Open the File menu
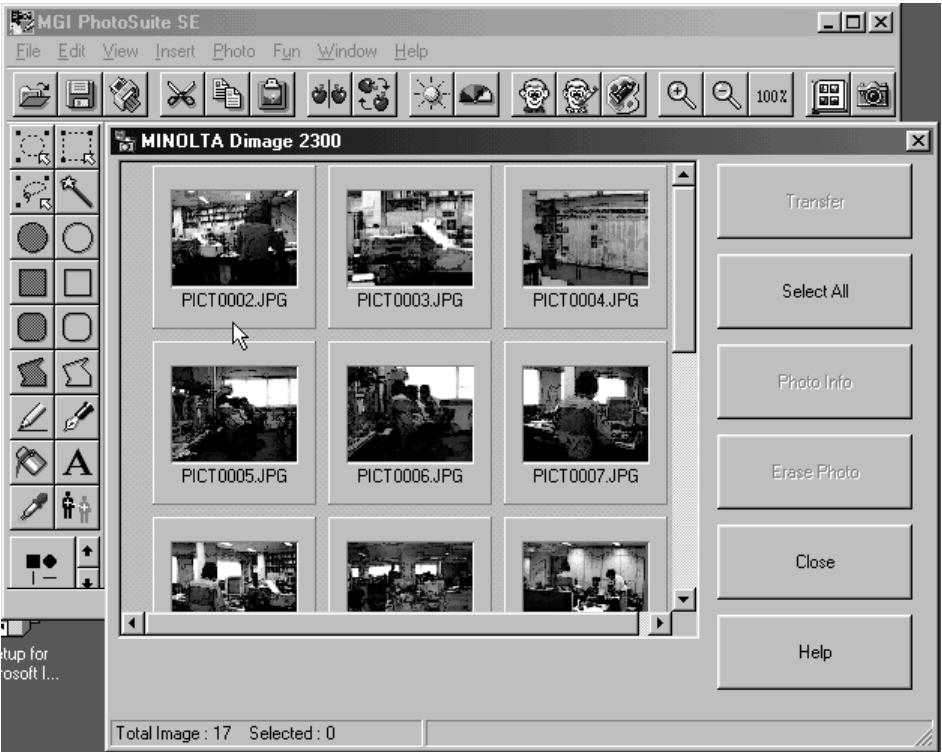Image resolution: width=942 pixels, height=753 pixels. click(x=28, y=51)
